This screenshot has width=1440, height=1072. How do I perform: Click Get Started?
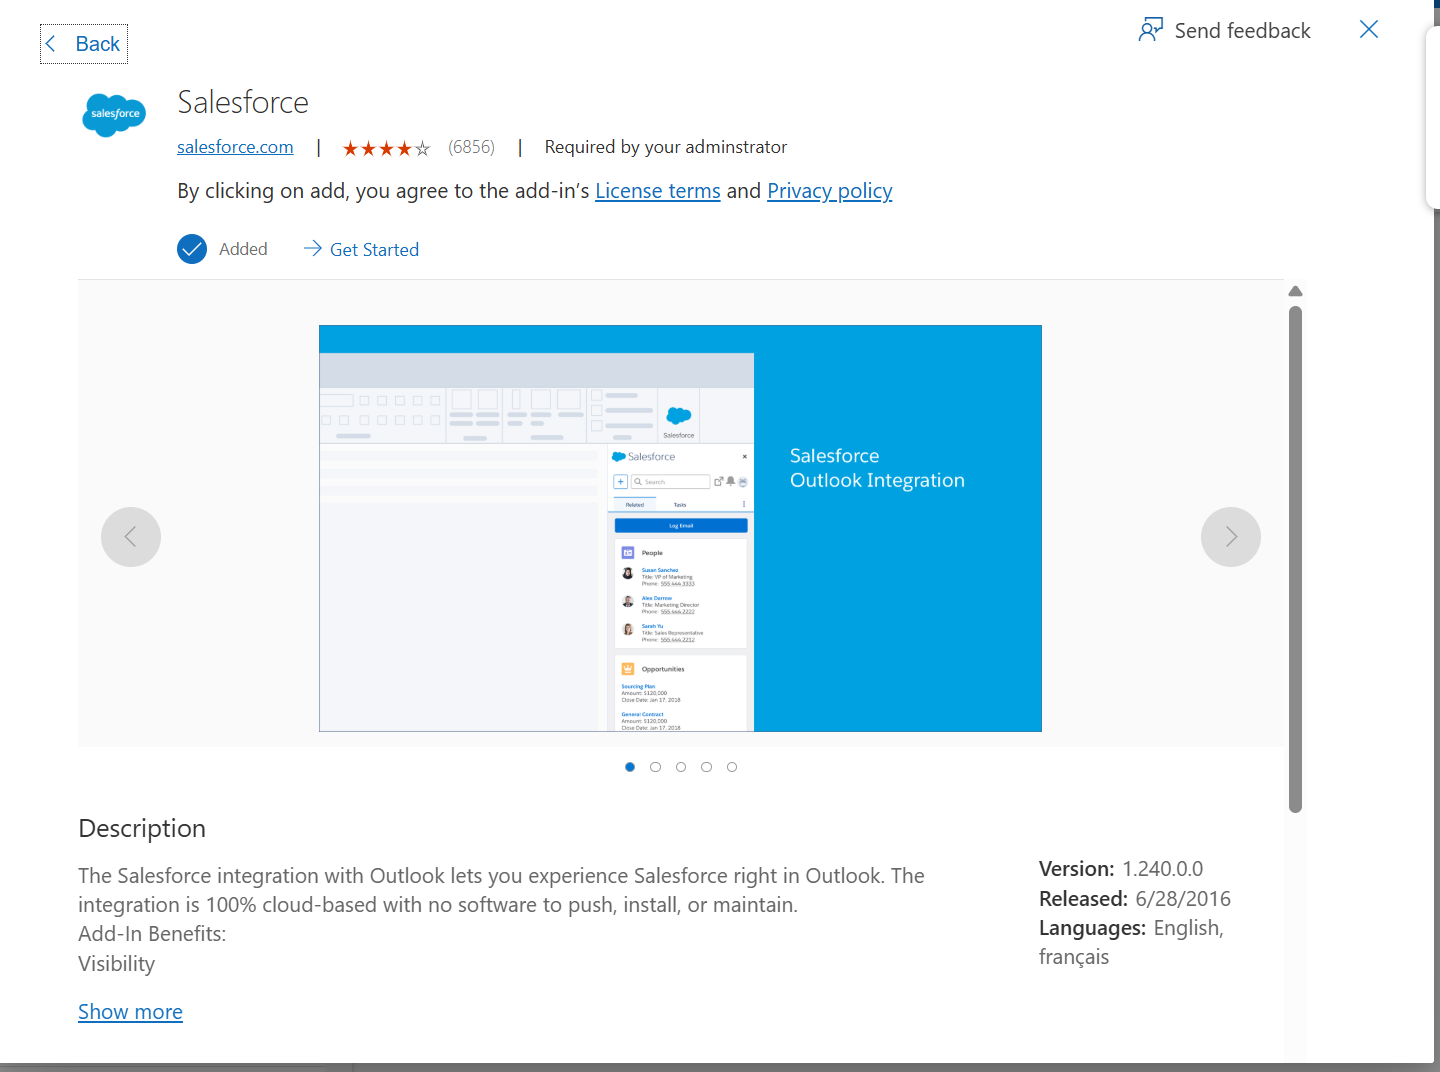361,249
